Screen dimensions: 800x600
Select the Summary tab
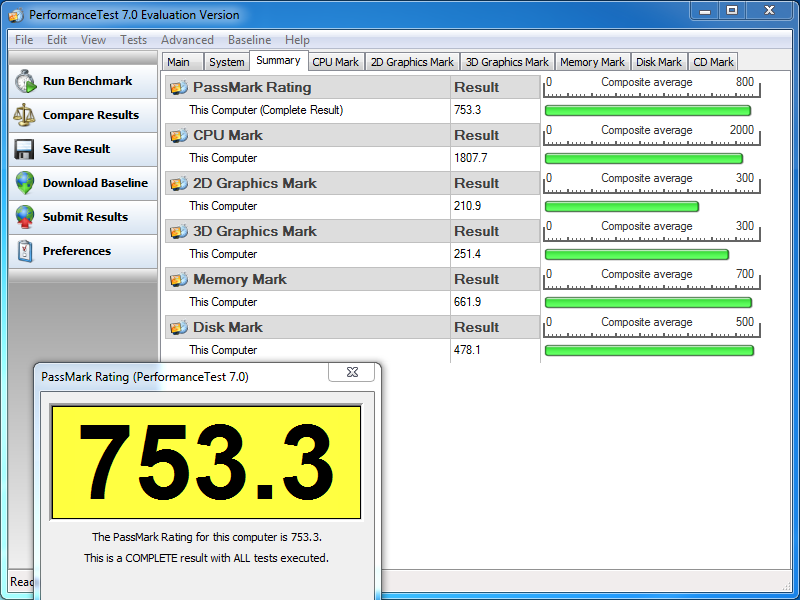click(278, 60)
